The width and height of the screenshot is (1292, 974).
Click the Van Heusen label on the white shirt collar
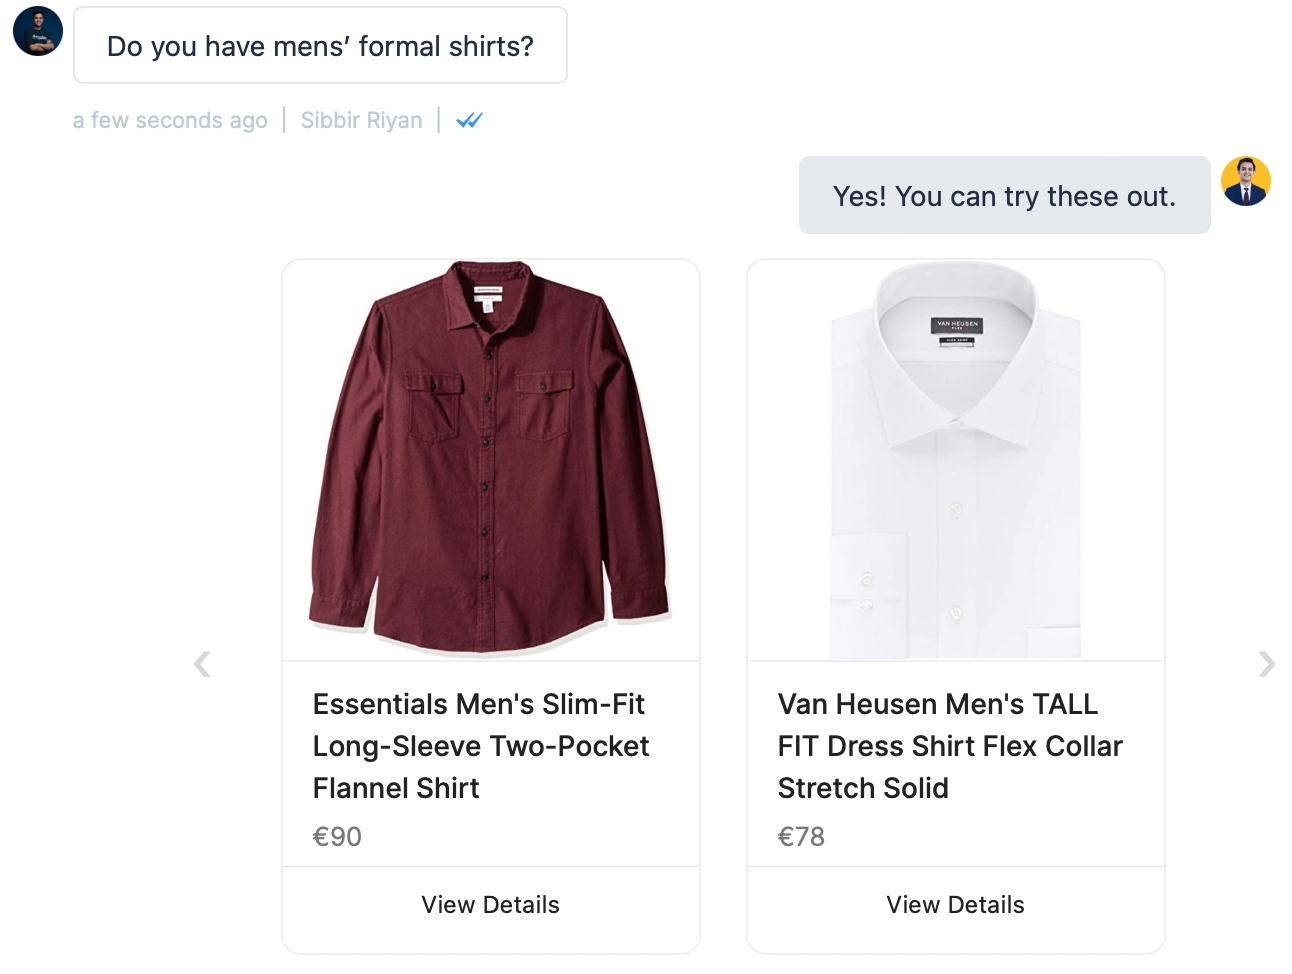pos(957,326)
